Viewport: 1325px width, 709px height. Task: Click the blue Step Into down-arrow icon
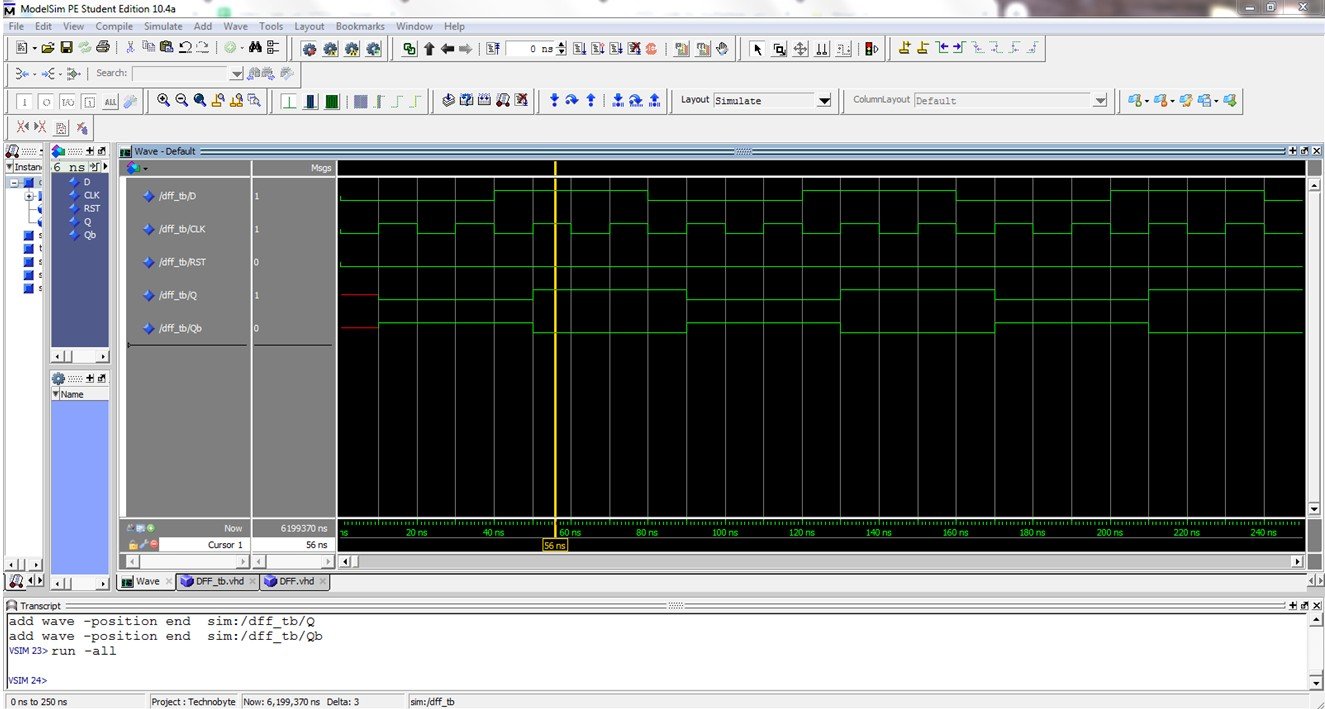pos(553,100)
